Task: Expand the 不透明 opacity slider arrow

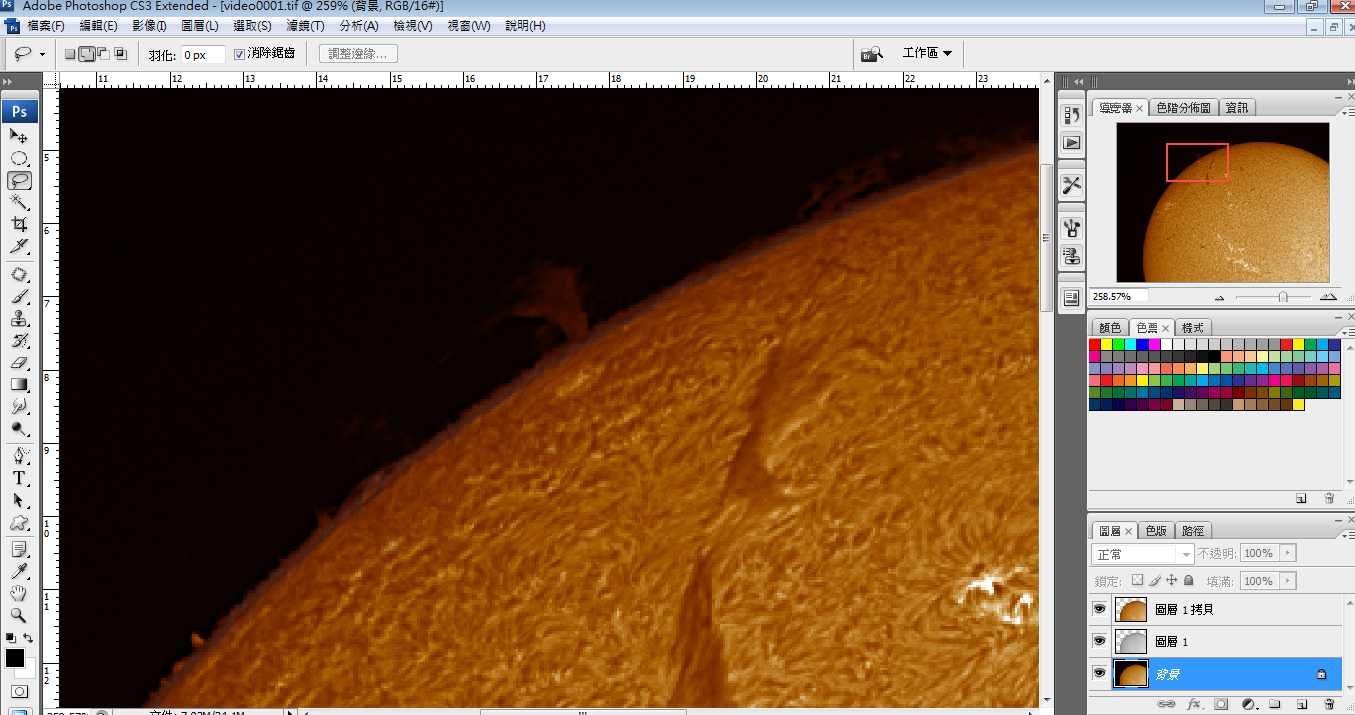Action: pyautogui.click(x=1287, y=553)
